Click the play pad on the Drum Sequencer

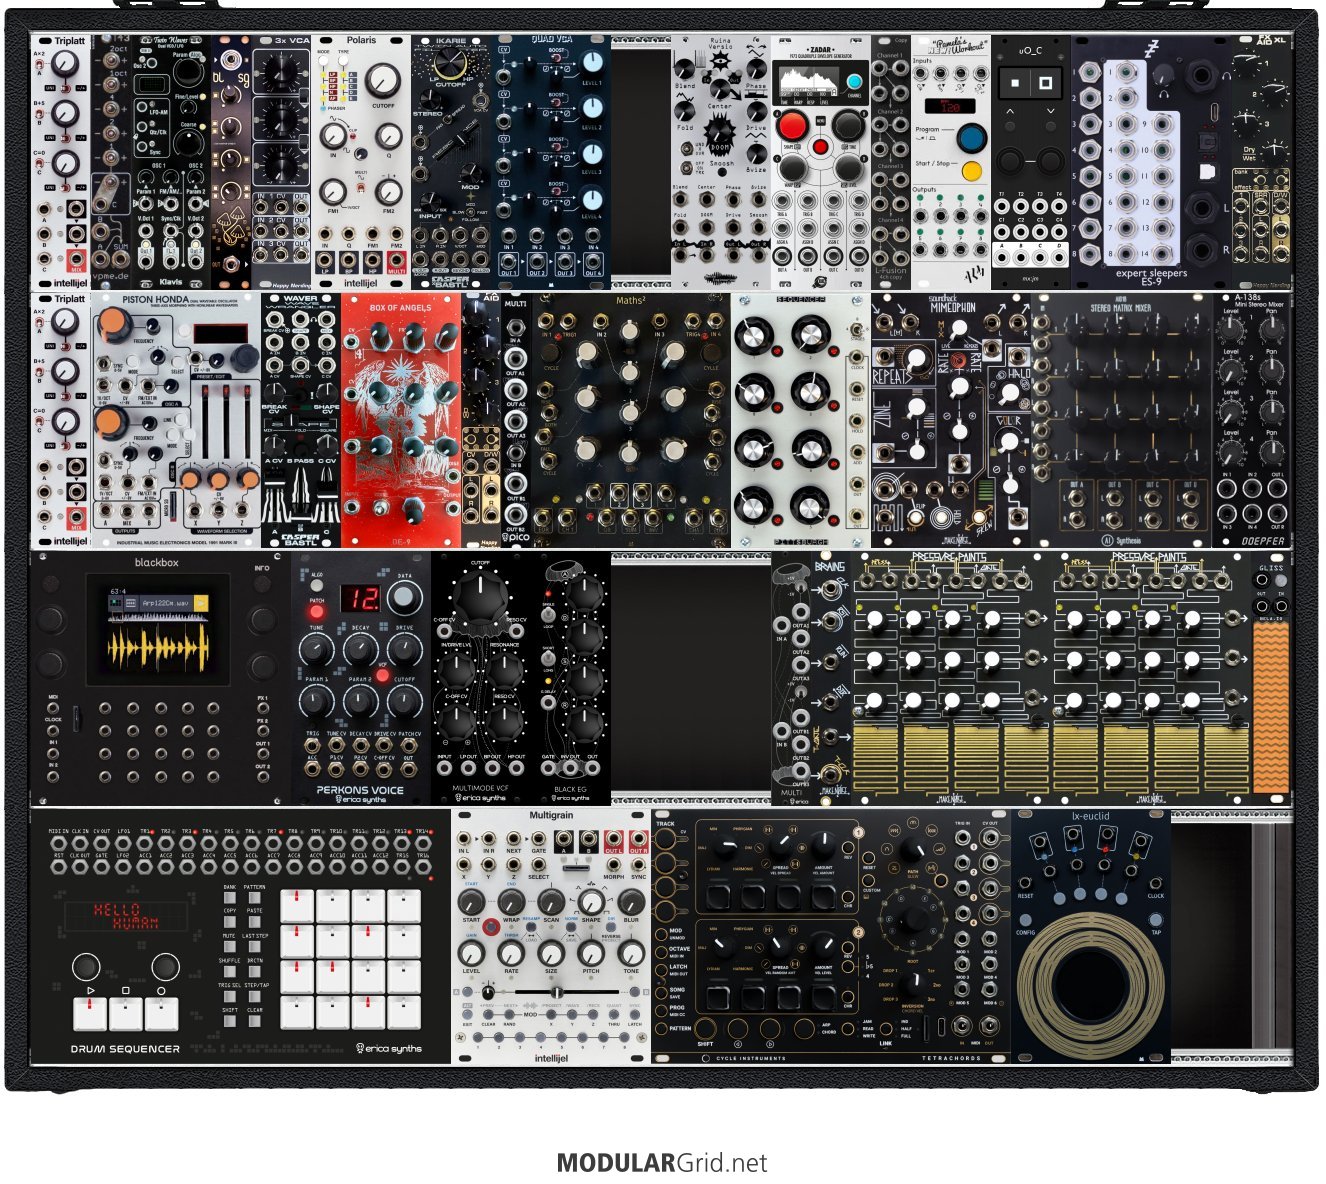click(x=90, y=1013)
